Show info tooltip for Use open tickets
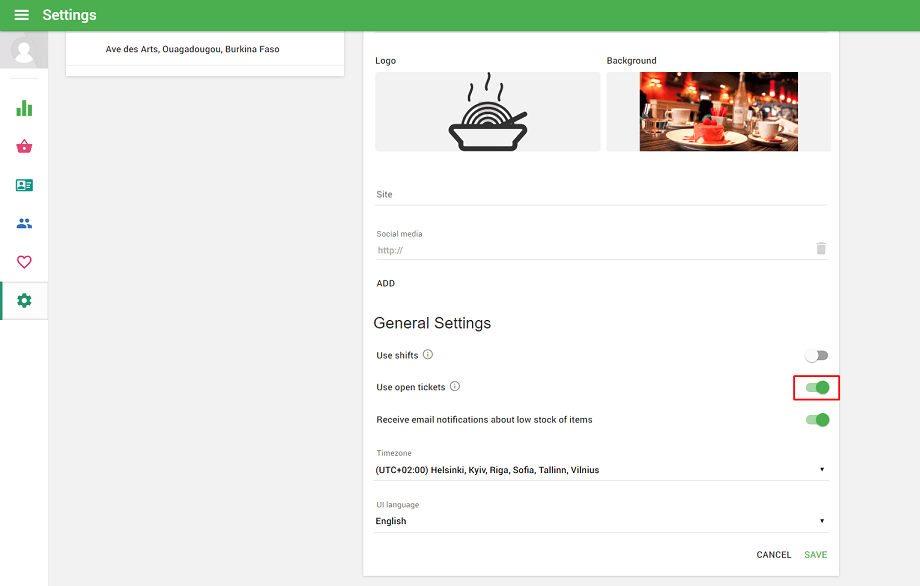 pos(455,386)
